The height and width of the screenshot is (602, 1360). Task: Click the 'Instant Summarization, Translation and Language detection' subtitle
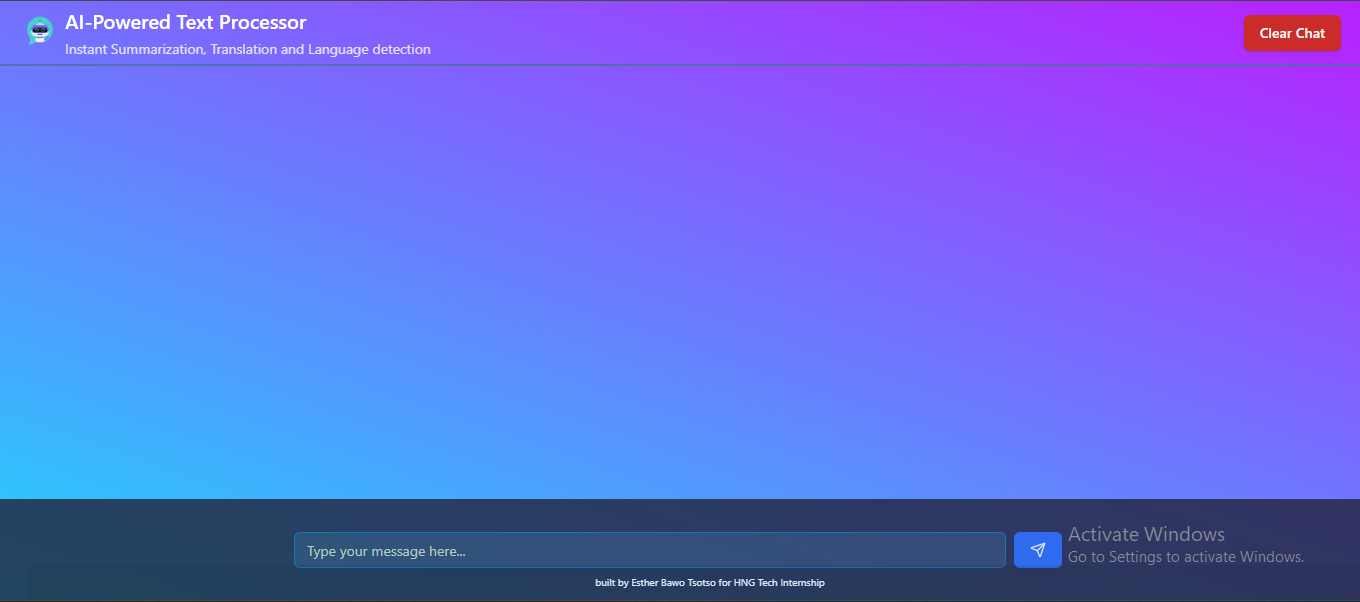[x=248, y=49]
